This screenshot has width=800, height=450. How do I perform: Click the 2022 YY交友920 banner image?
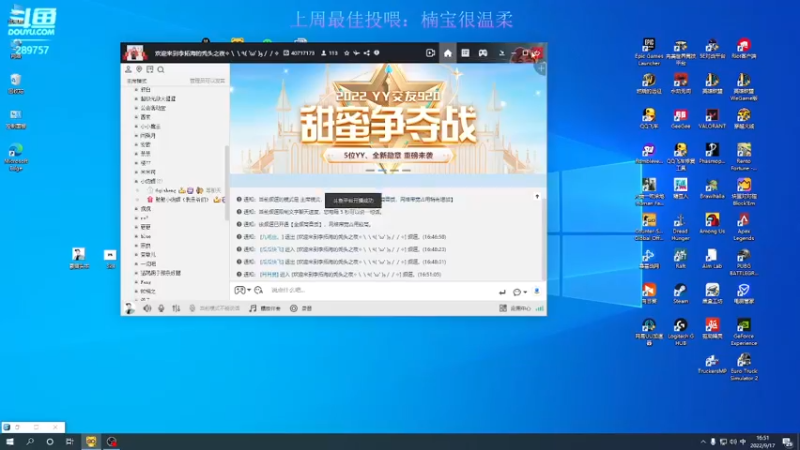pos(388,119)
